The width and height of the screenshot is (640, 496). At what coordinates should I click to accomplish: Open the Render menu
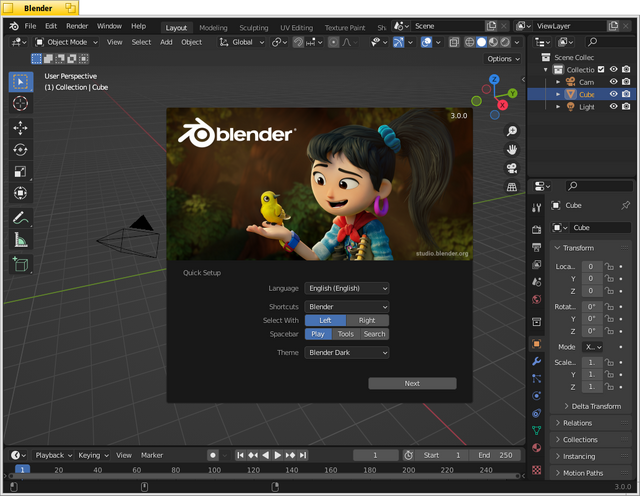77,26
